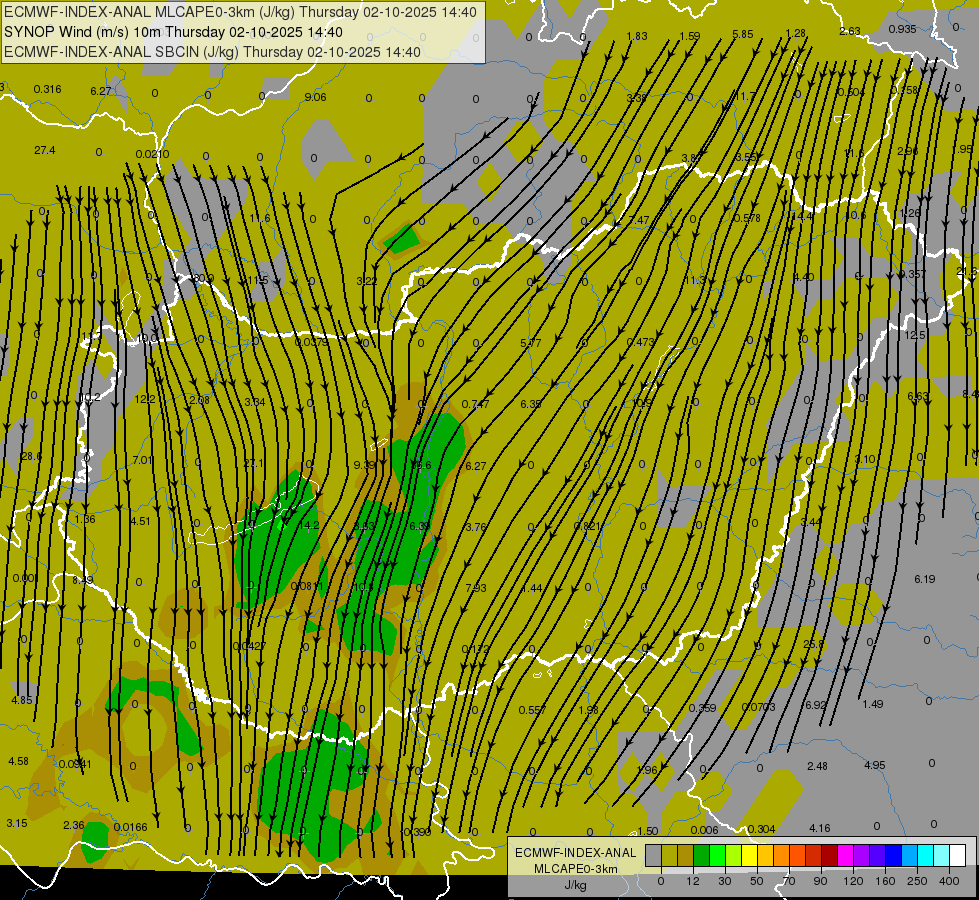Click the map value 25.8

point(813,644)
